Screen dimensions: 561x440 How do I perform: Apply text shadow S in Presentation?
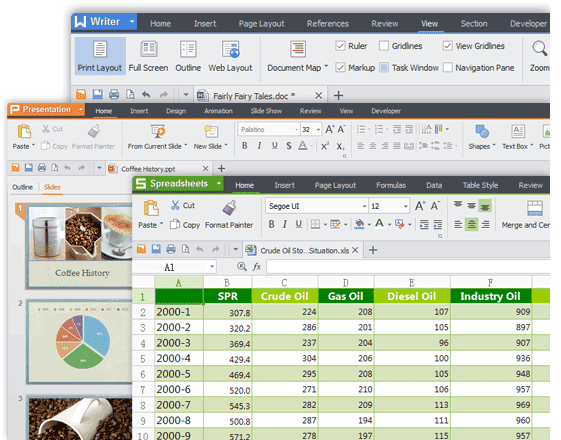tap(289, 146)
